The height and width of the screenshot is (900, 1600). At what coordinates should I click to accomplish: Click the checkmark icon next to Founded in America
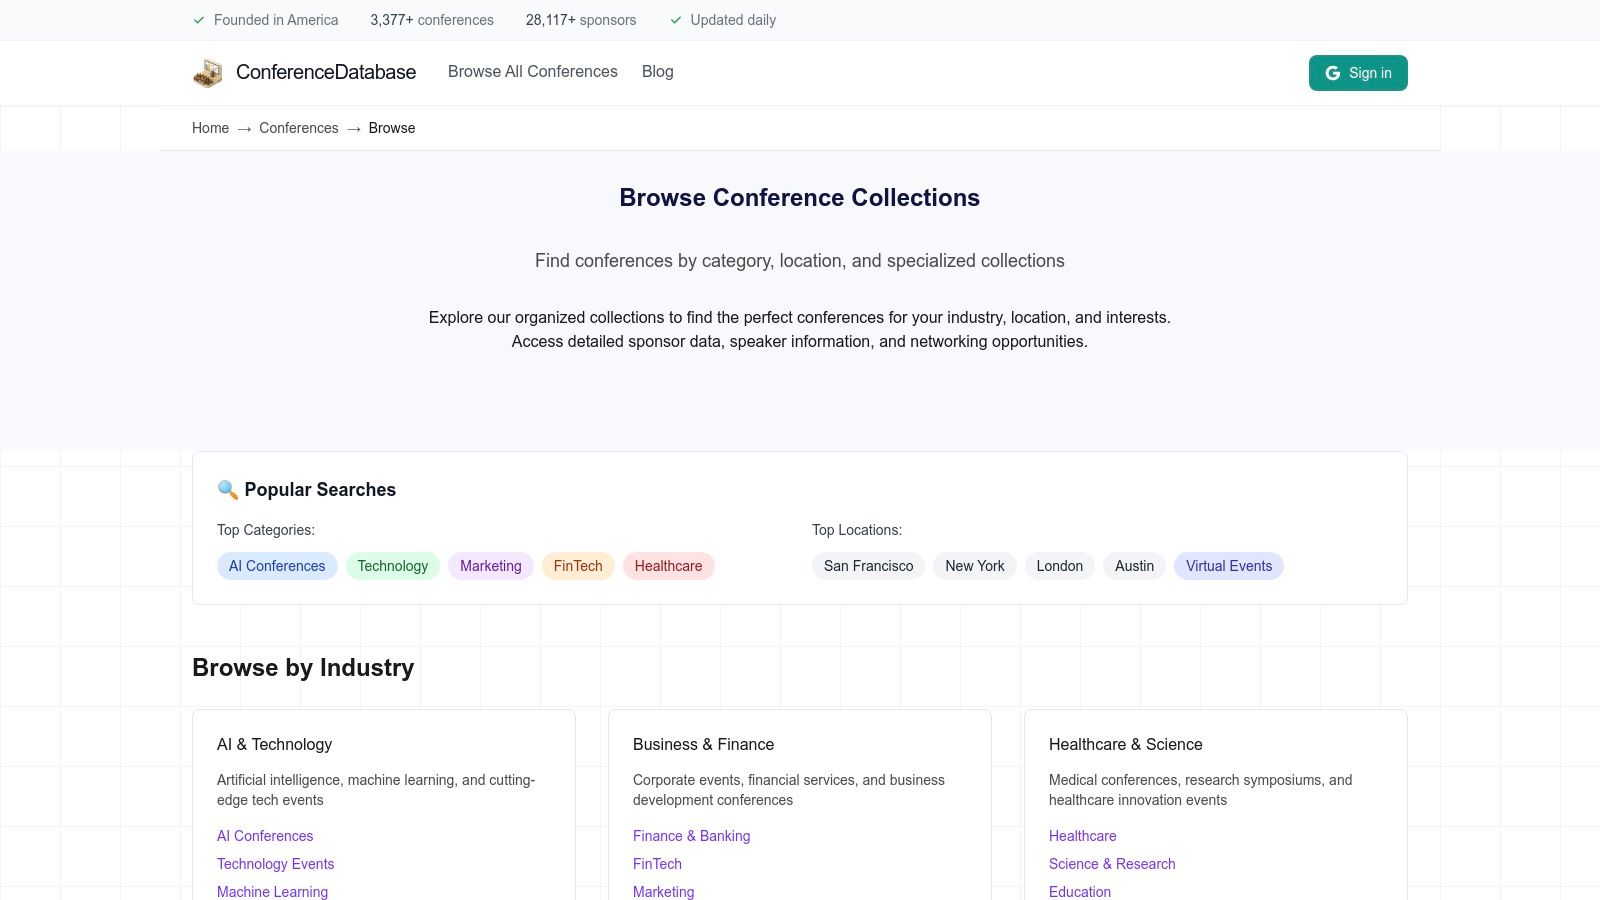click(199, 20)
